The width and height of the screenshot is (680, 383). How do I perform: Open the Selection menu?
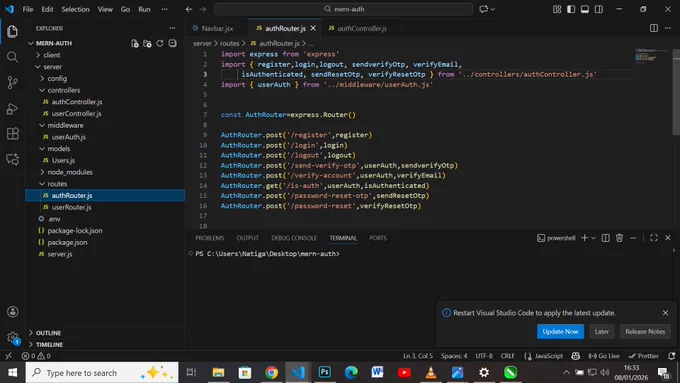coord(75,9)
